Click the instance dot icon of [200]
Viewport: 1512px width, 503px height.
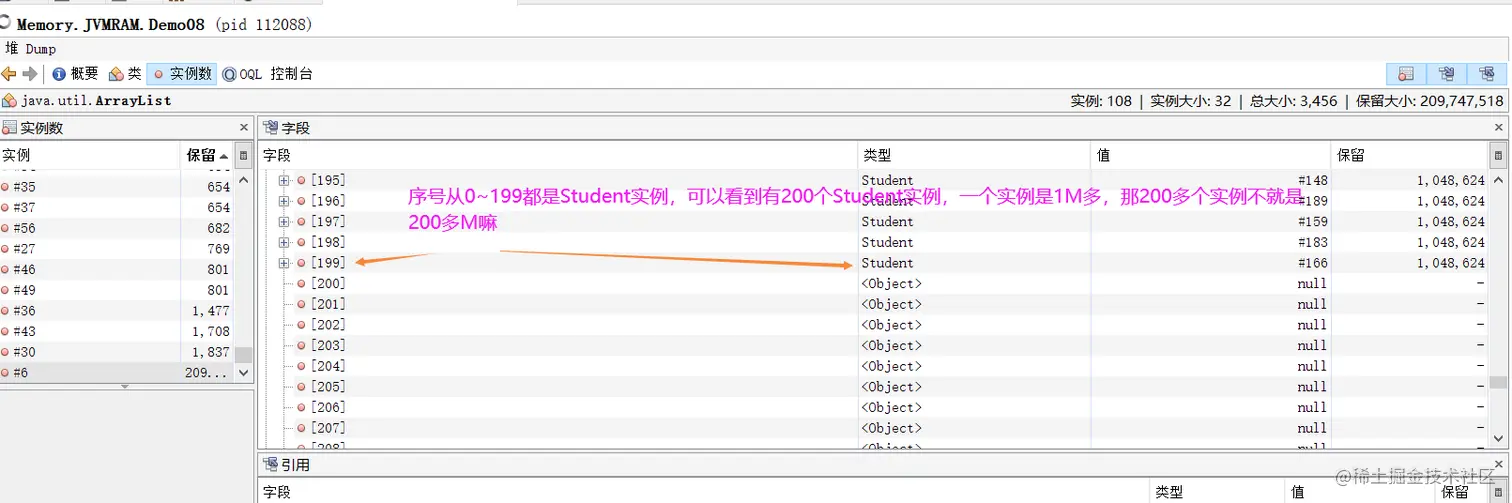[301, 283]
